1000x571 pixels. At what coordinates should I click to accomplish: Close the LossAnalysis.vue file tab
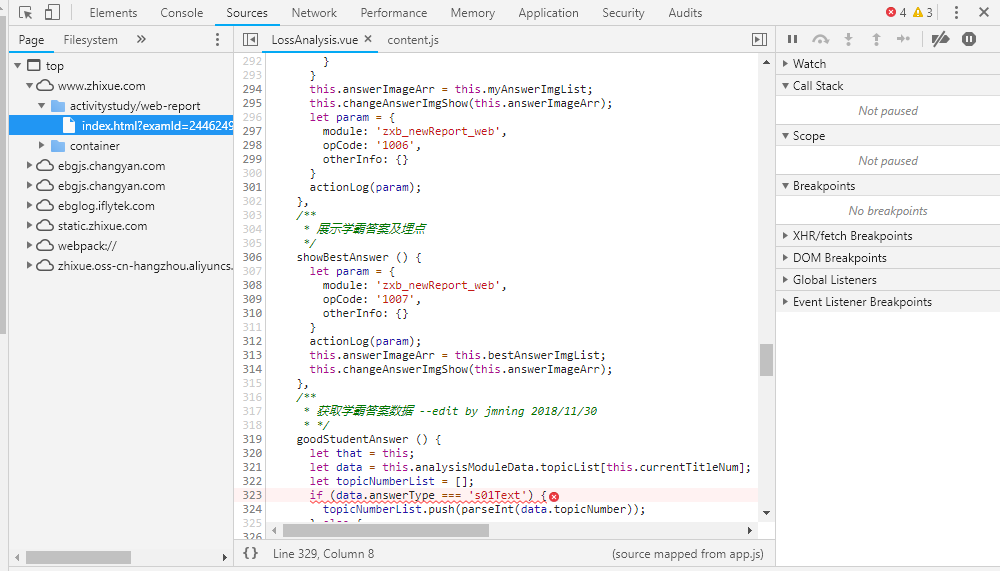click(368, 39)
